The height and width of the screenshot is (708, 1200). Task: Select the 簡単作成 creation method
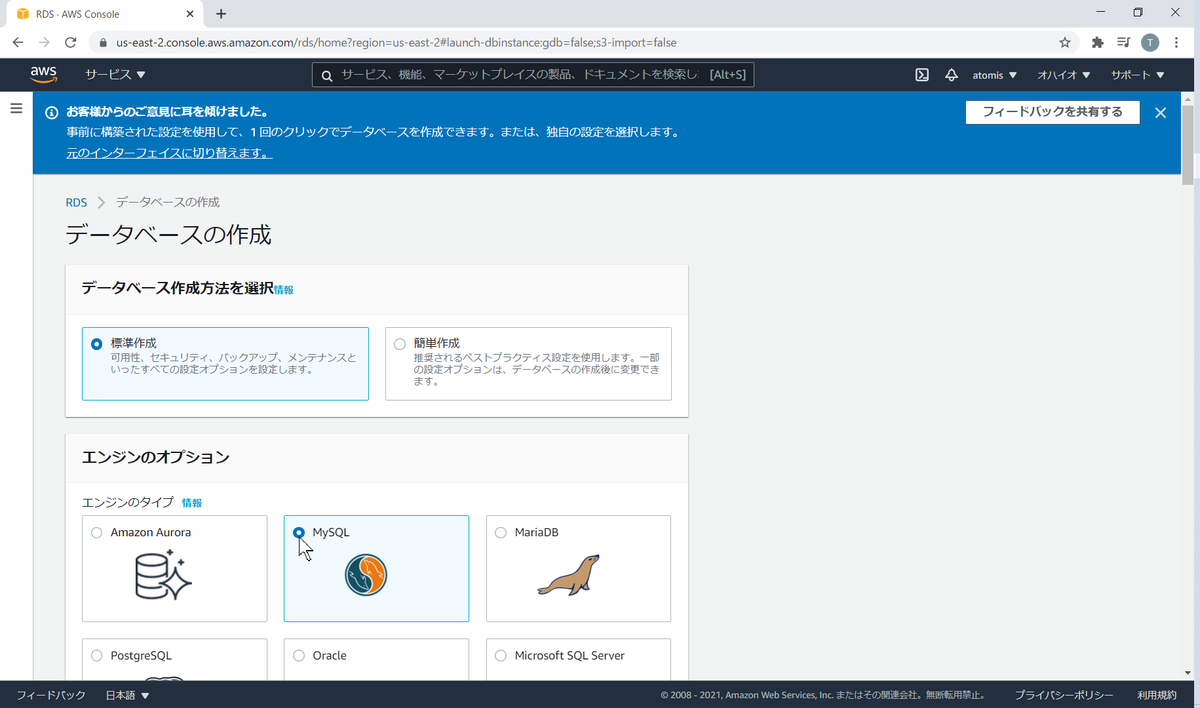(400, 342)
